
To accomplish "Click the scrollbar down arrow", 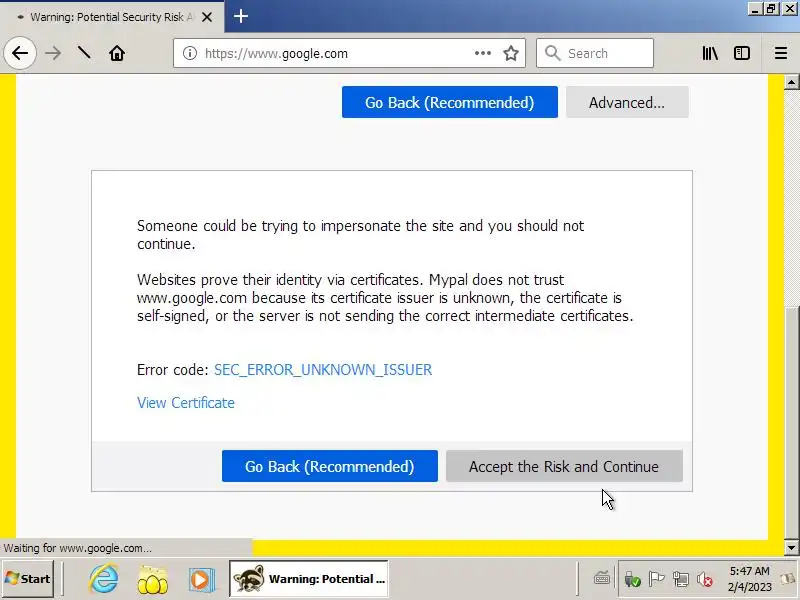I will click(x=791, y=547).
